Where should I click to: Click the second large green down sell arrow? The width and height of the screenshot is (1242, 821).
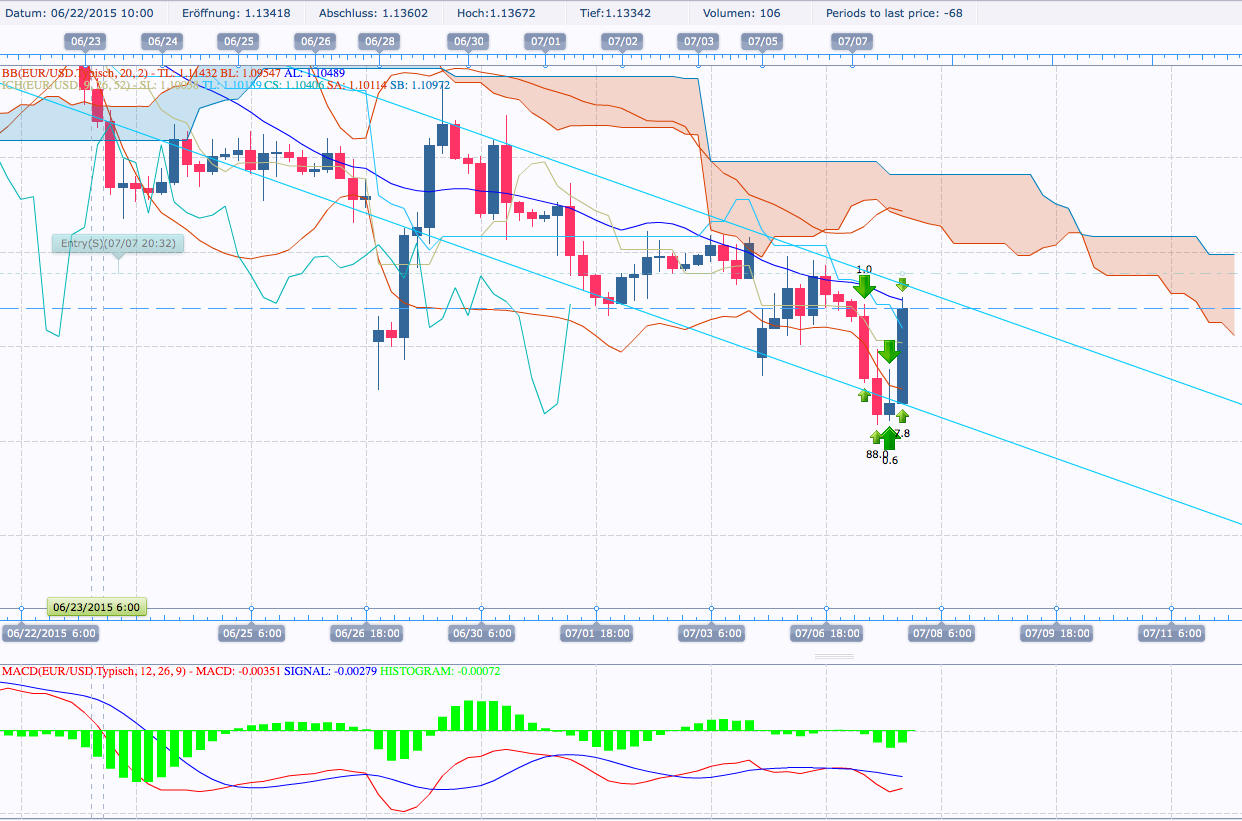click(889, 352)
